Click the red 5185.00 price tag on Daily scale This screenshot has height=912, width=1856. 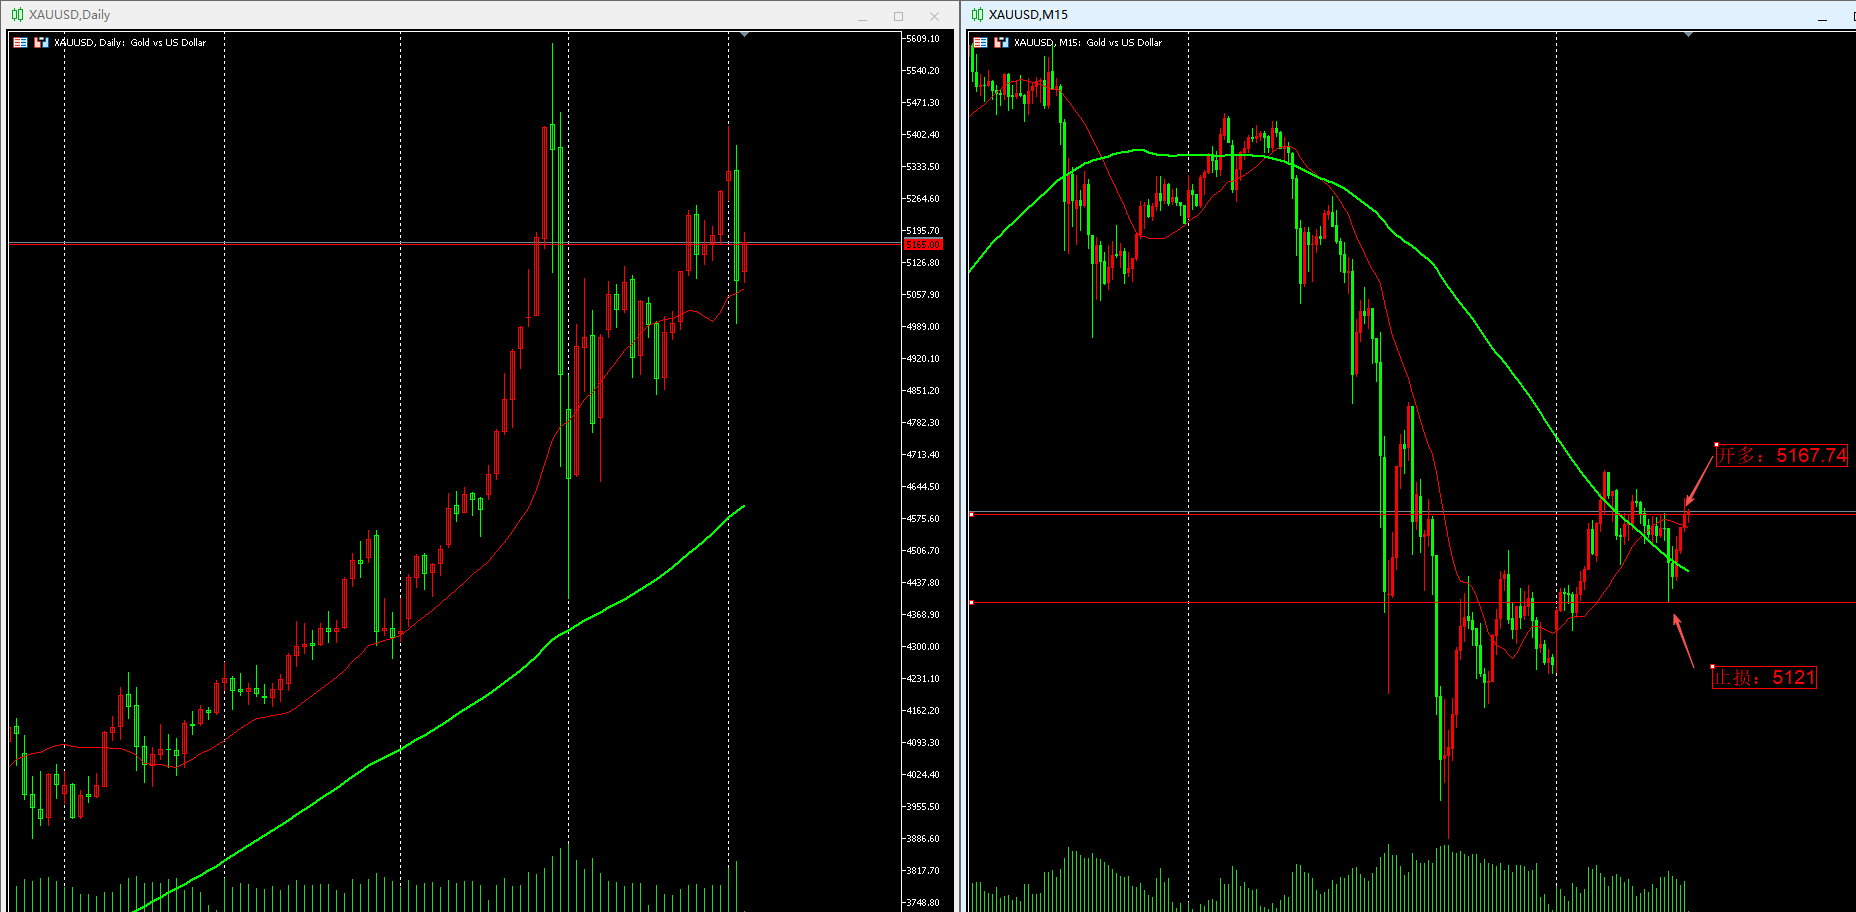point(923,244)
